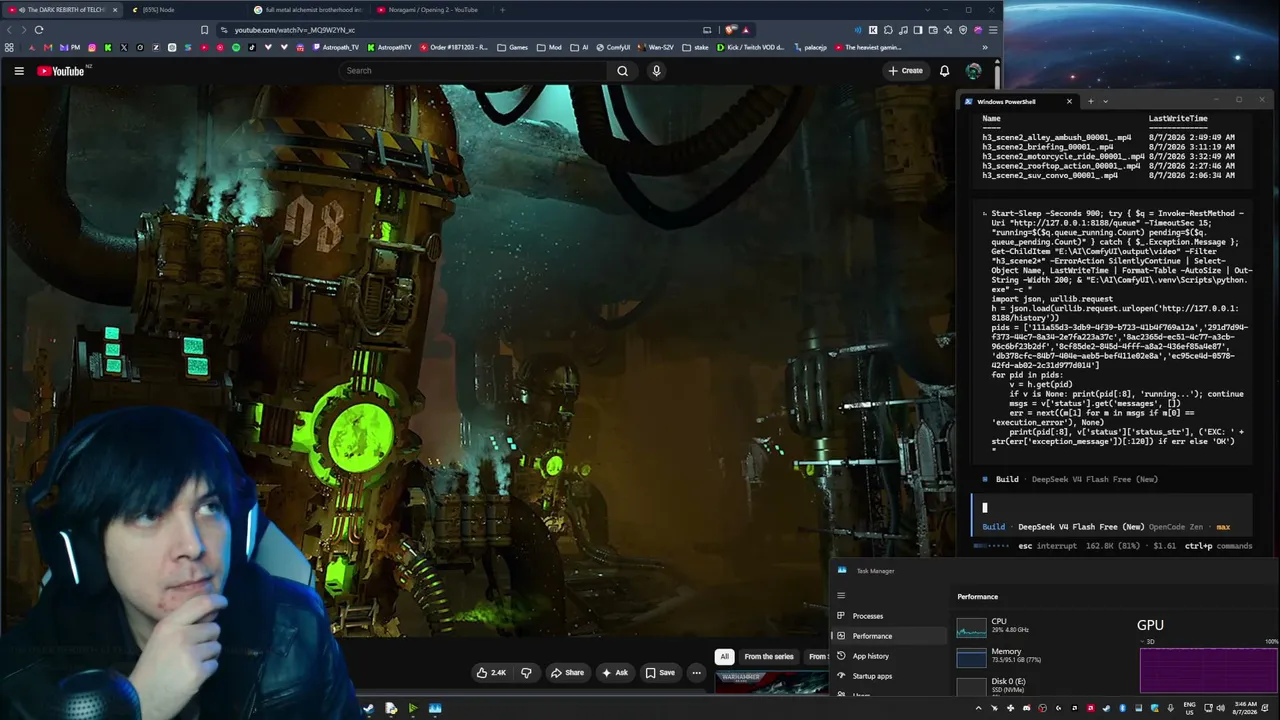Click the Ask button under the video
Viewport: 1280px width, 720px height.
[x=614, y=673]
